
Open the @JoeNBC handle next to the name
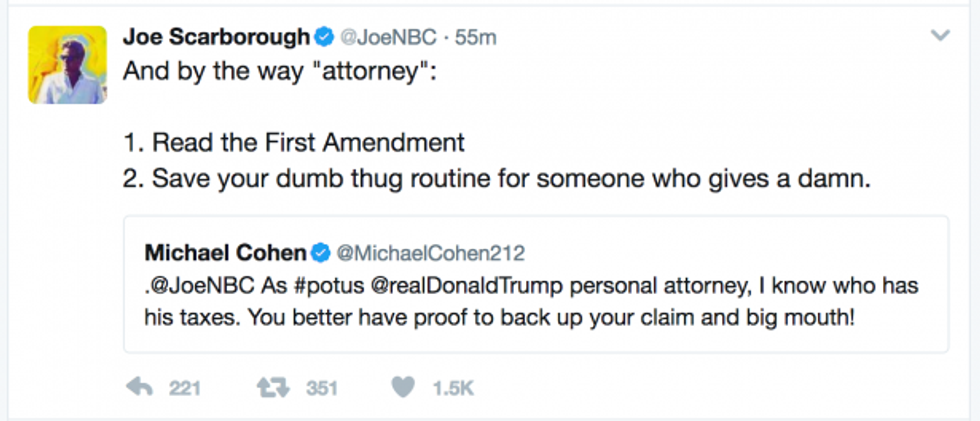[389, 38]
